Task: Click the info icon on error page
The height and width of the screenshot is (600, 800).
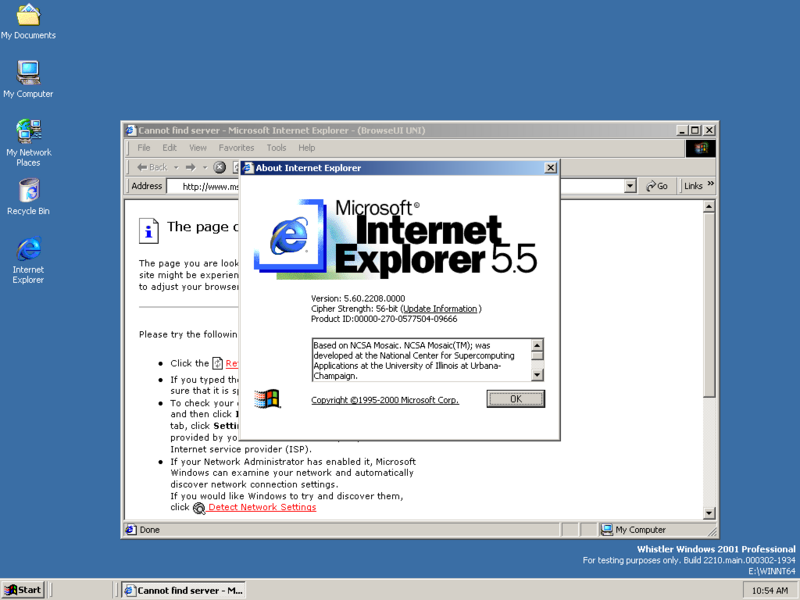Action: 148,231
